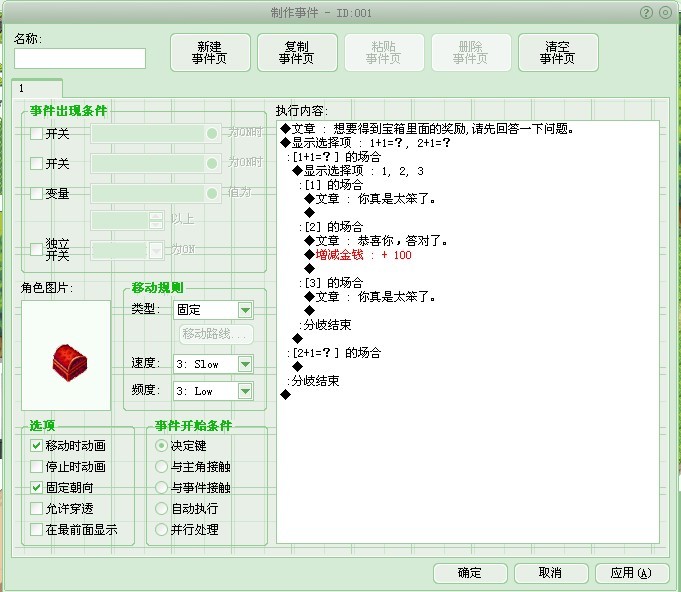Click 确定 to confirm the event

tap(470, 573)
